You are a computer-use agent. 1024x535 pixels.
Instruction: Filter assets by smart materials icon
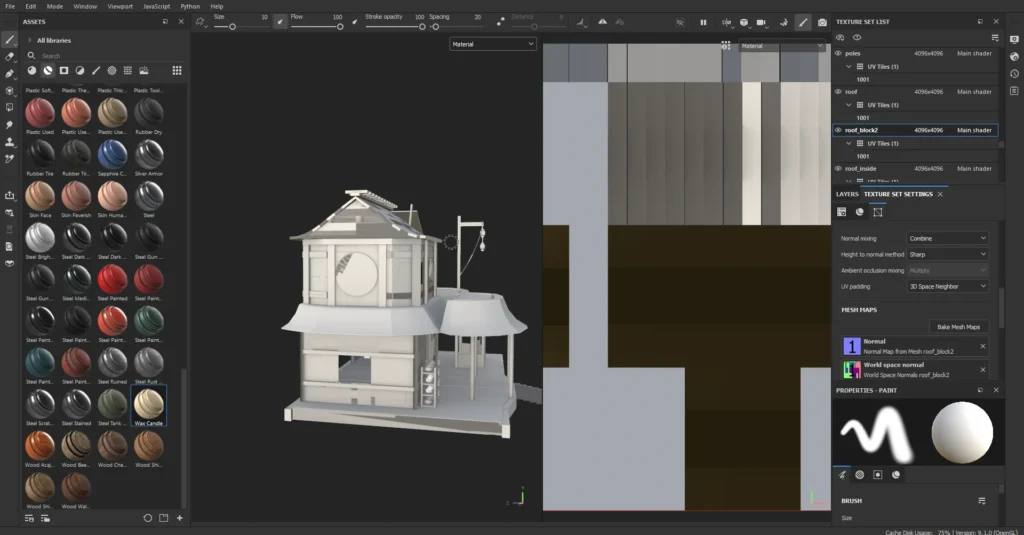(48, 71)
